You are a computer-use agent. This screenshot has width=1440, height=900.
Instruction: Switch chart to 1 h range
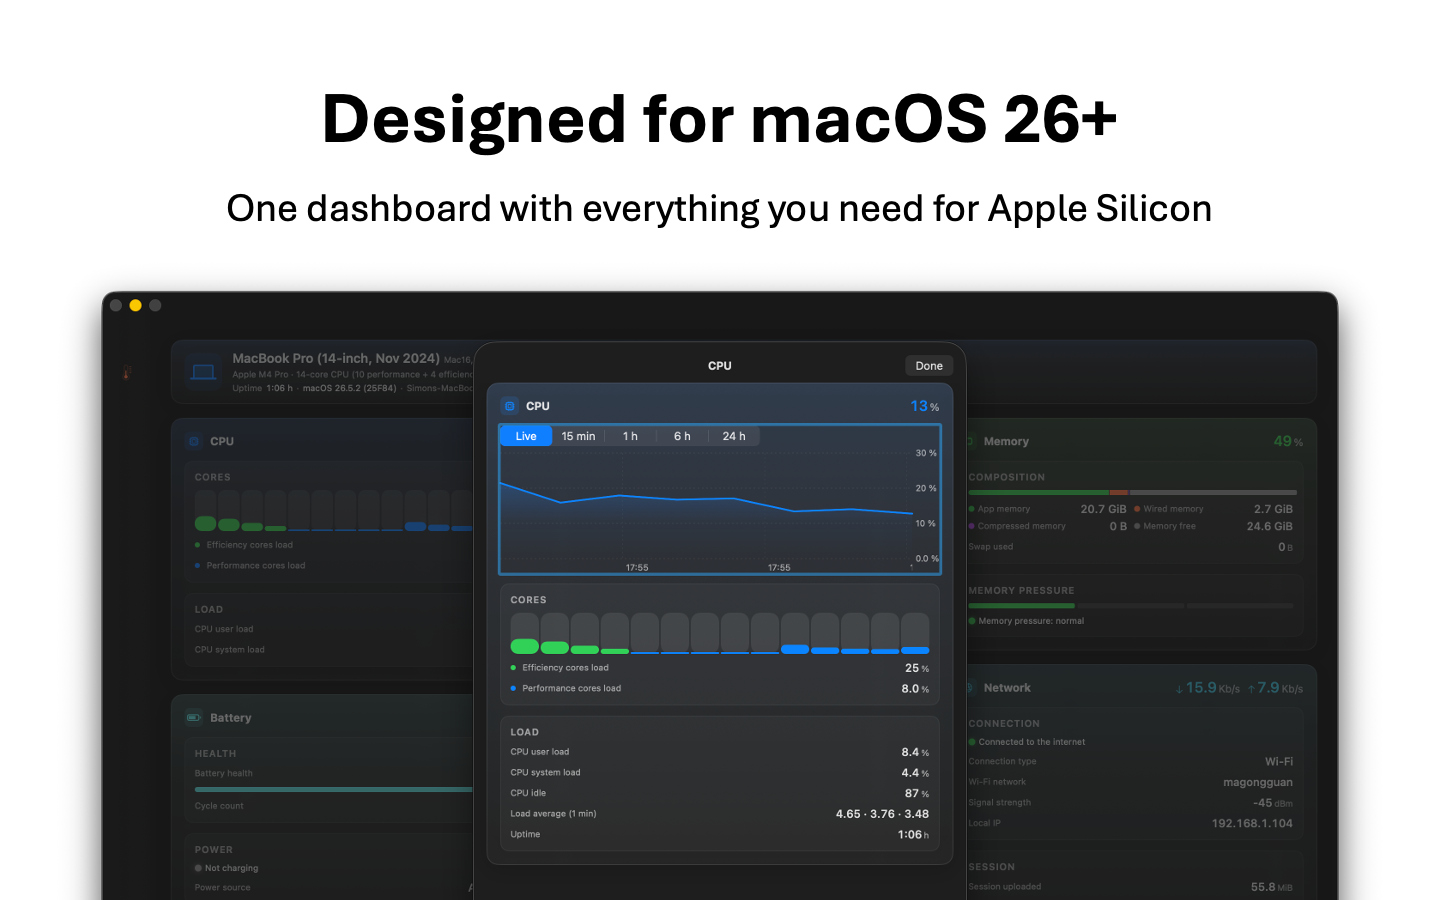tap(630, 436)
